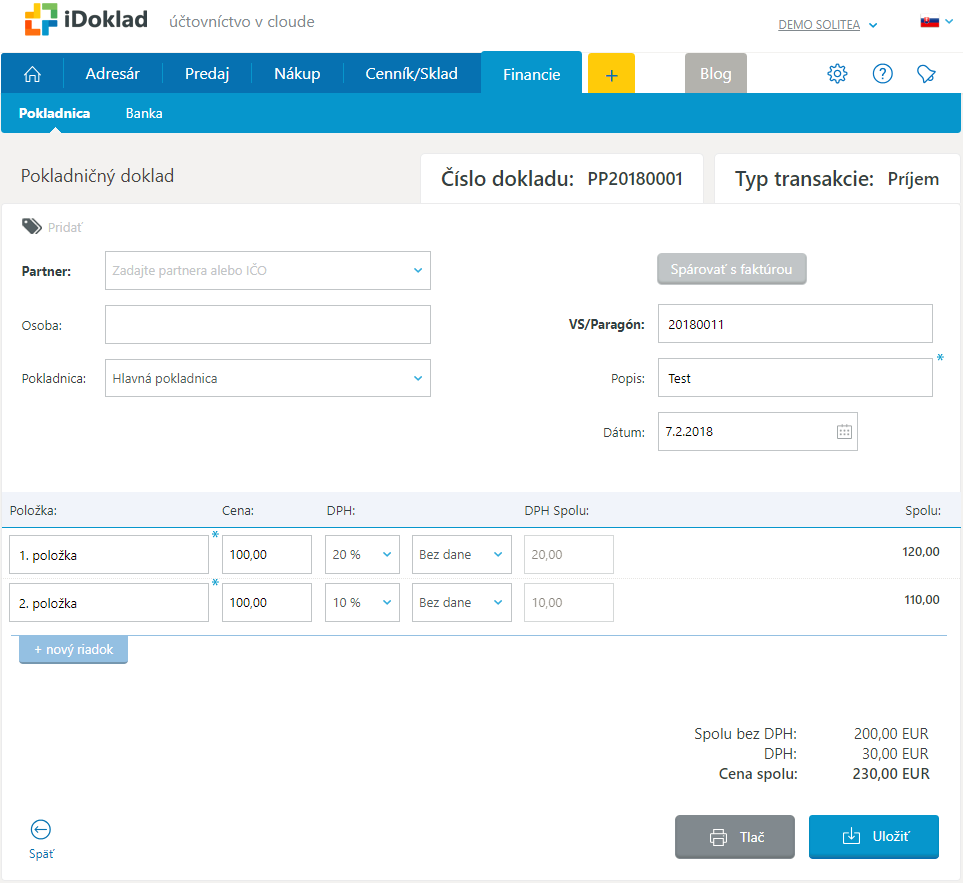
Task: Click the tag icon next to Pridať
Action: [32, 227]
